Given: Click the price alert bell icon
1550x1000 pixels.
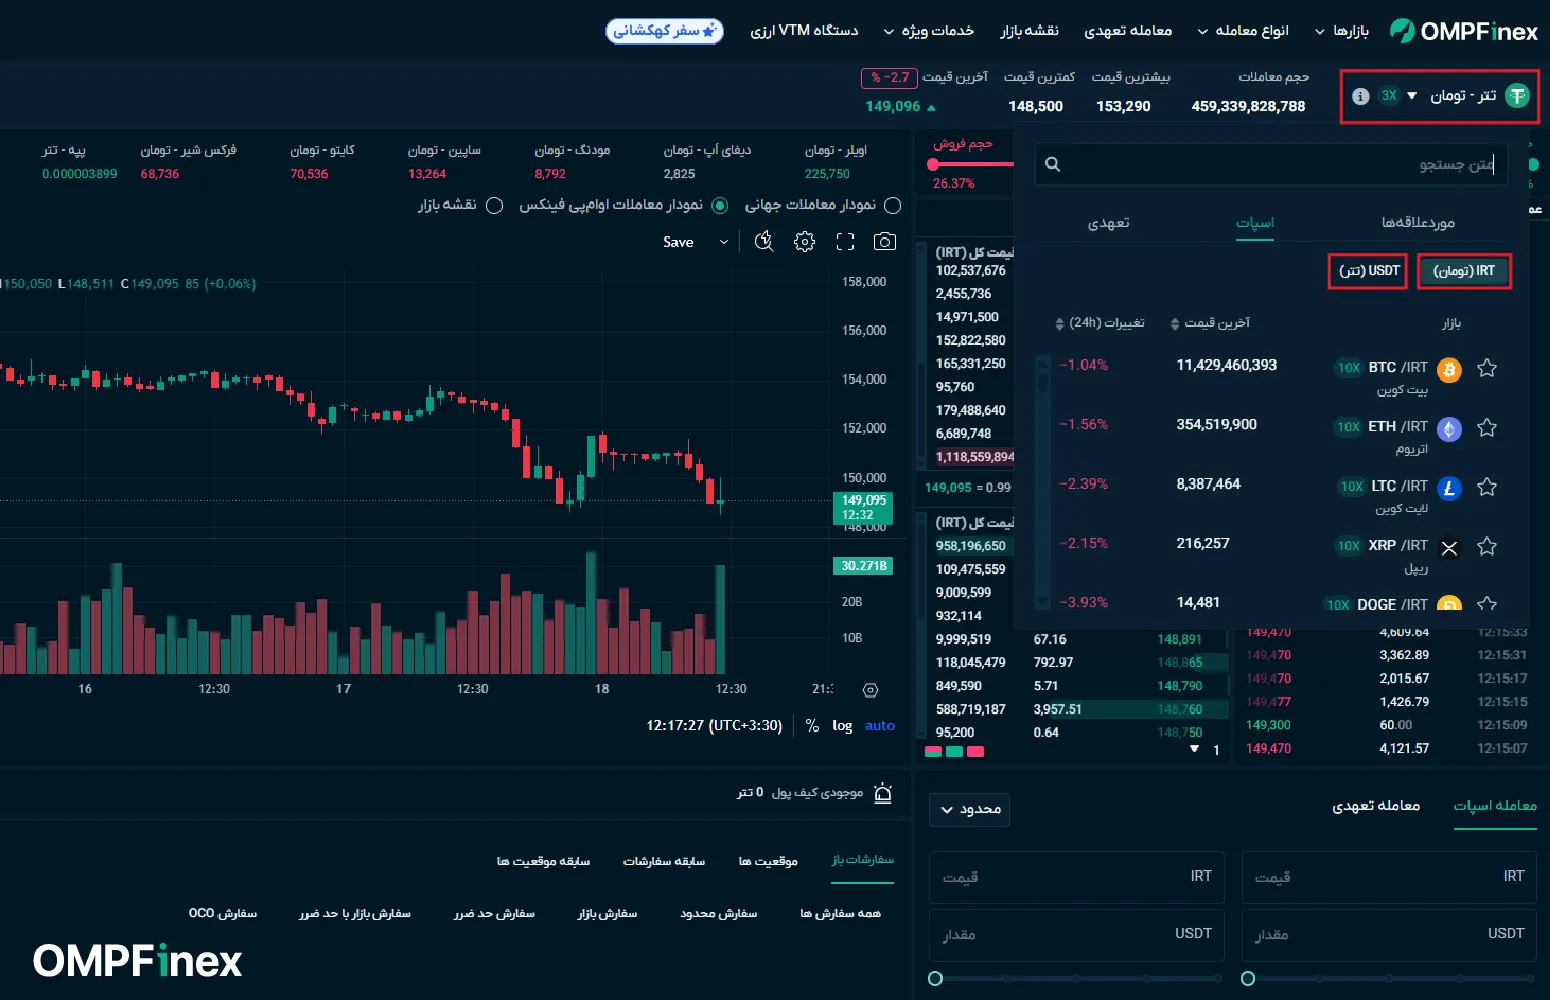Looking at the screenshot, I should click(x=883, y=793).
